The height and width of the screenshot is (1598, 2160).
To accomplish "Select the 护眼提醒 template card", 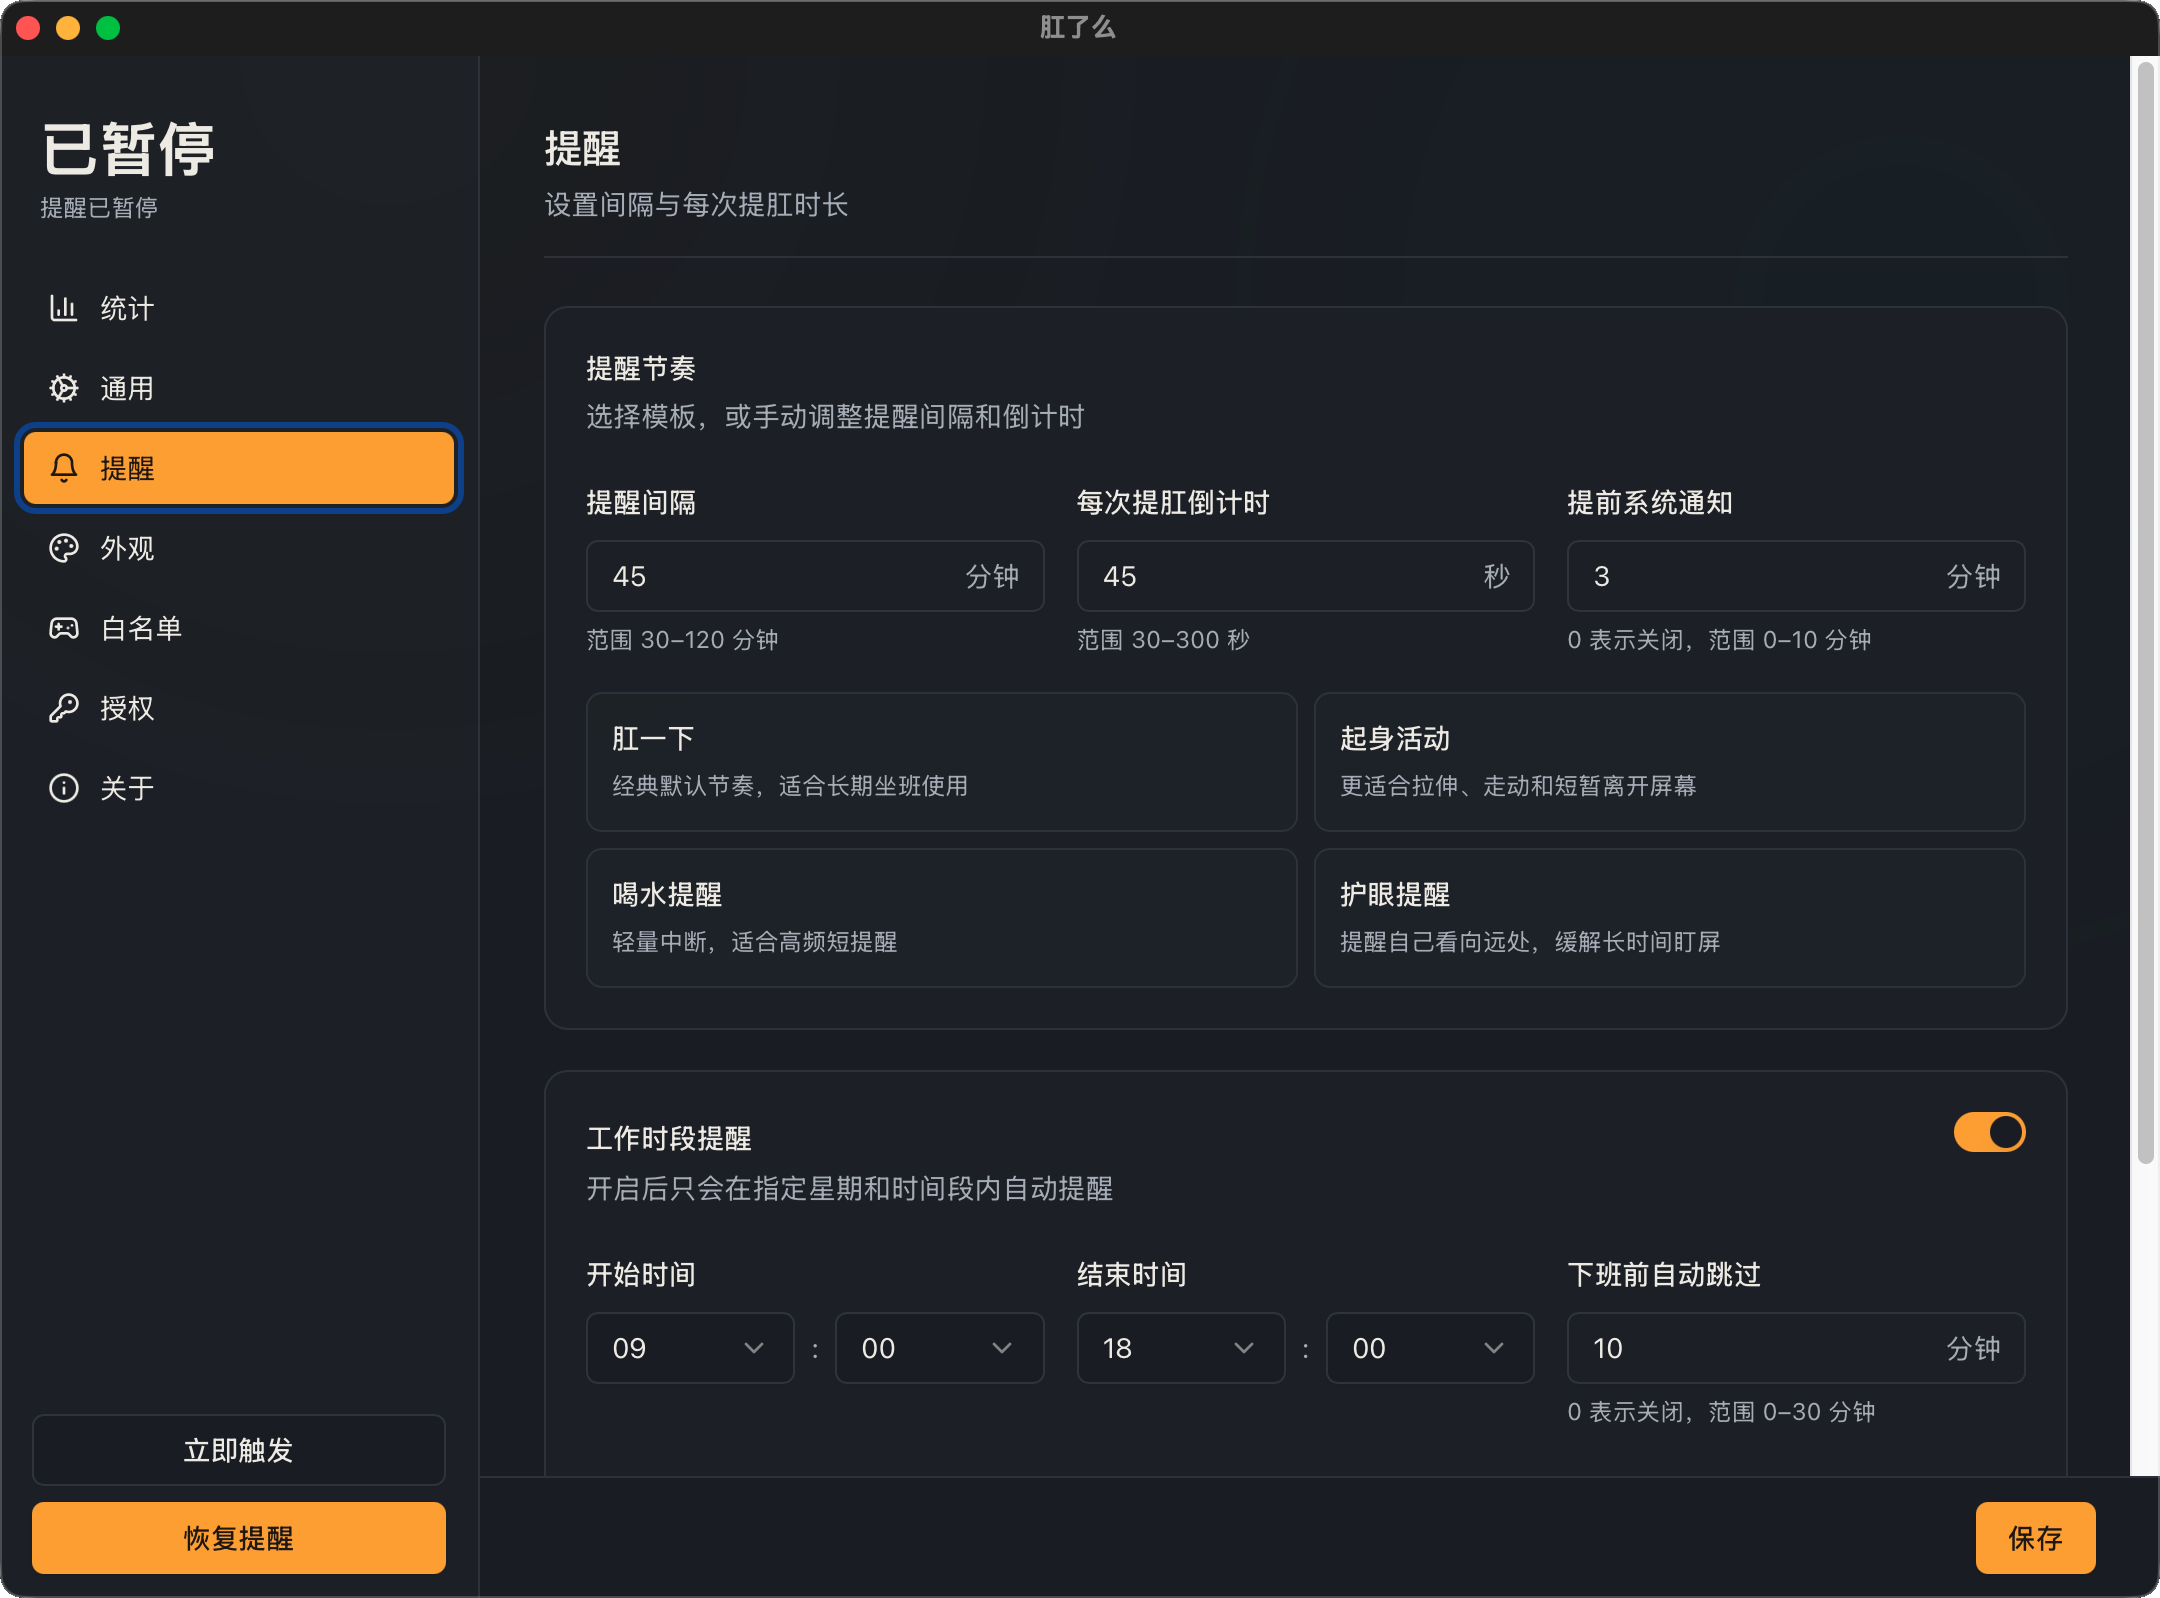I will (1670, 918).
